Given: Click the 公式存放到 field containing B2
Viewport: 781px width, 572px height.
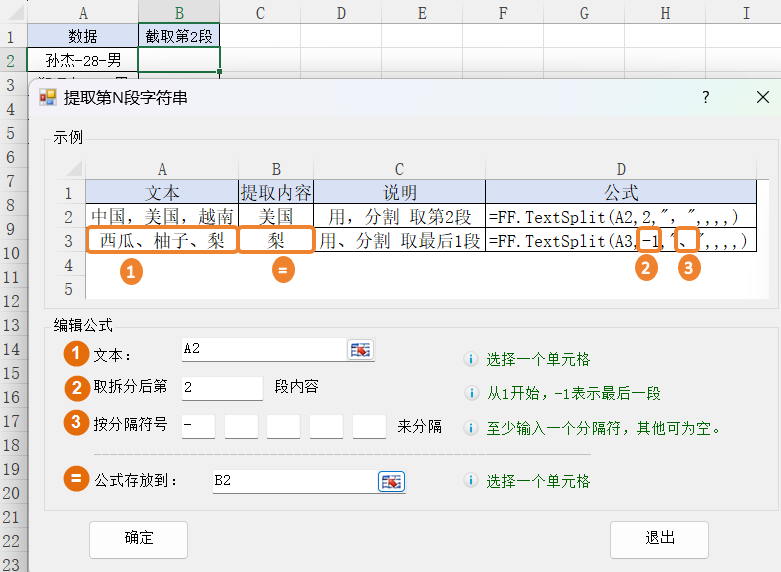Looking at the screenshot, I should click(294, 481).
